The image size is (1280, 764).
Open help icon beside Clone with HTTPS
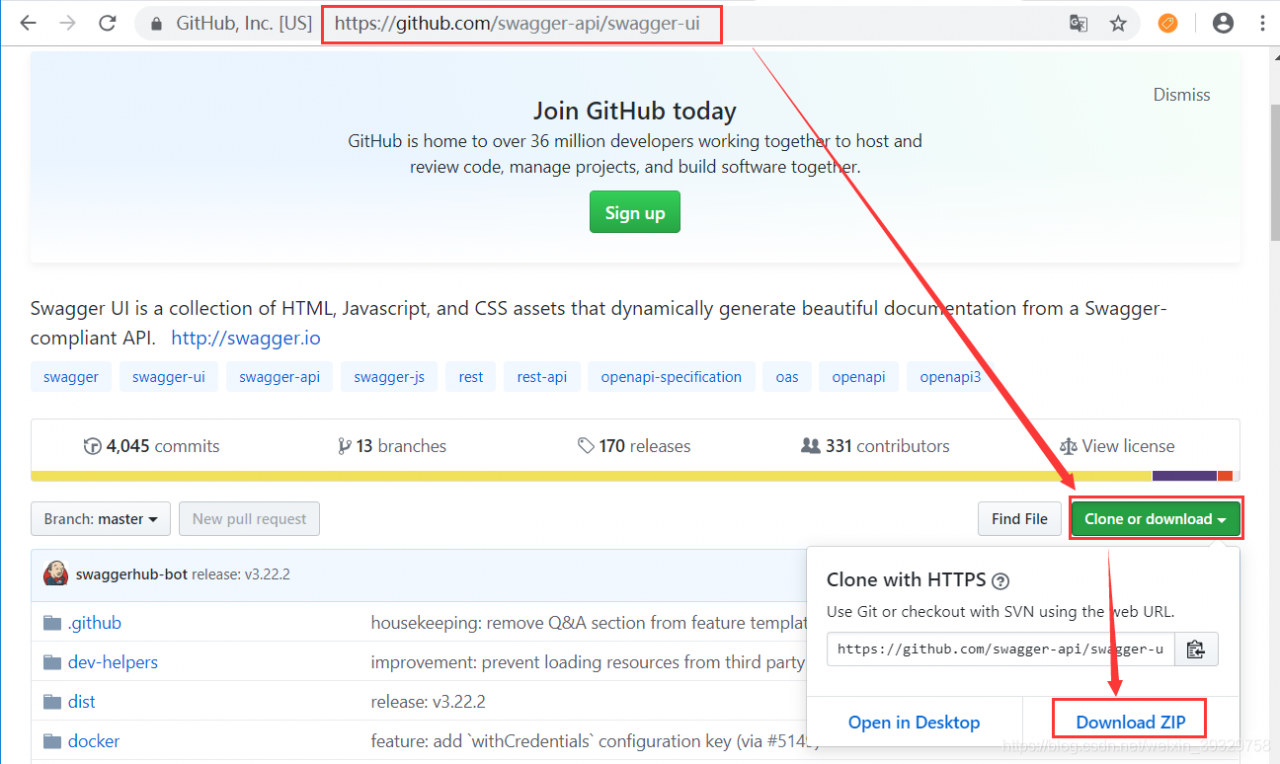1001,581
